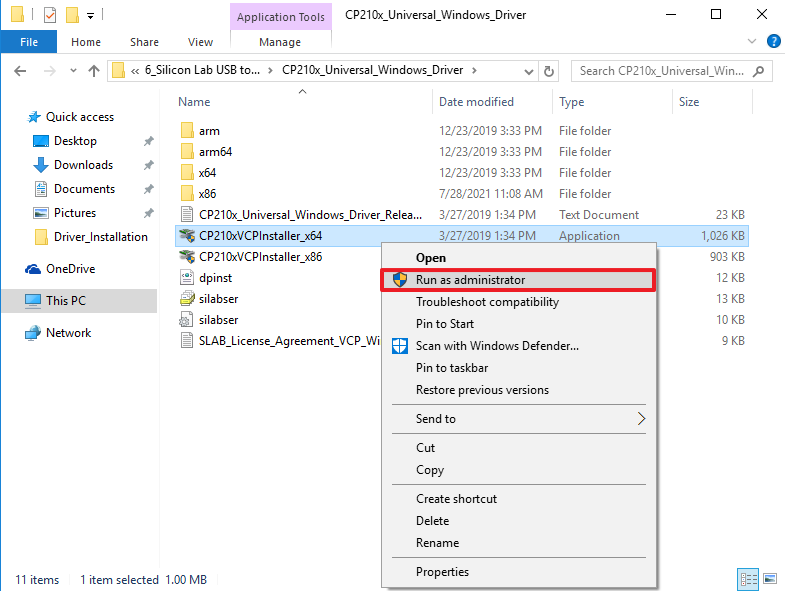785x591 pixels.
Task: Select the CP210xVCPInstaller_x64 application icon
Action: pyautogui.click(x=187, y=236)
